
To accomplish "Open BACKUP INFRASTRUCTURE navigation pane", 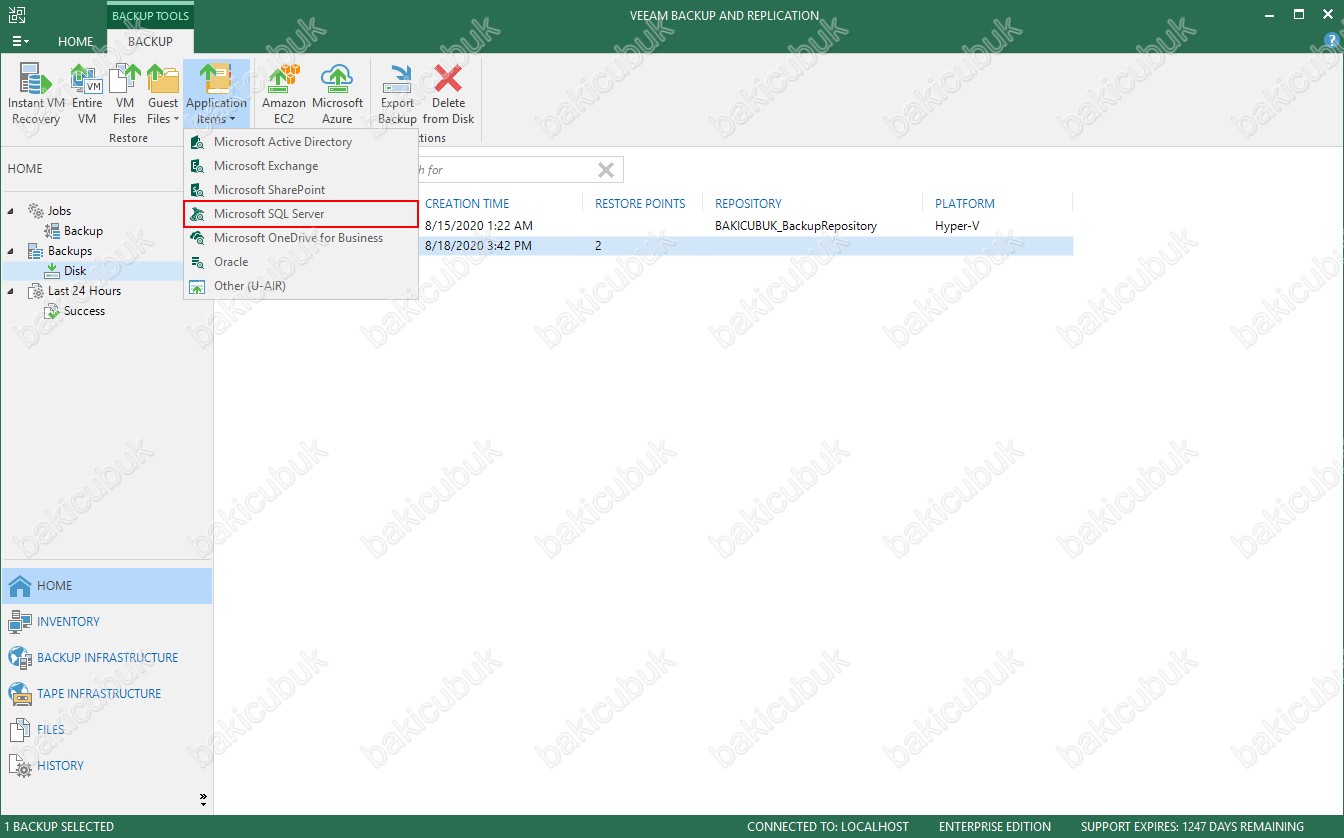I will tap(106, 658).
